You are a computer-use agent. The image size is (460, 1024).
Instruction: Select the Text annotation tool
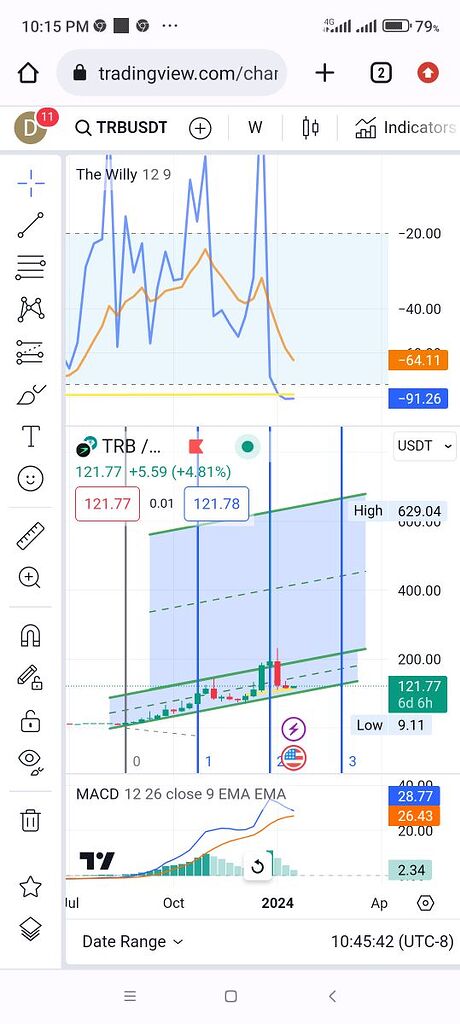coord(31,436)
